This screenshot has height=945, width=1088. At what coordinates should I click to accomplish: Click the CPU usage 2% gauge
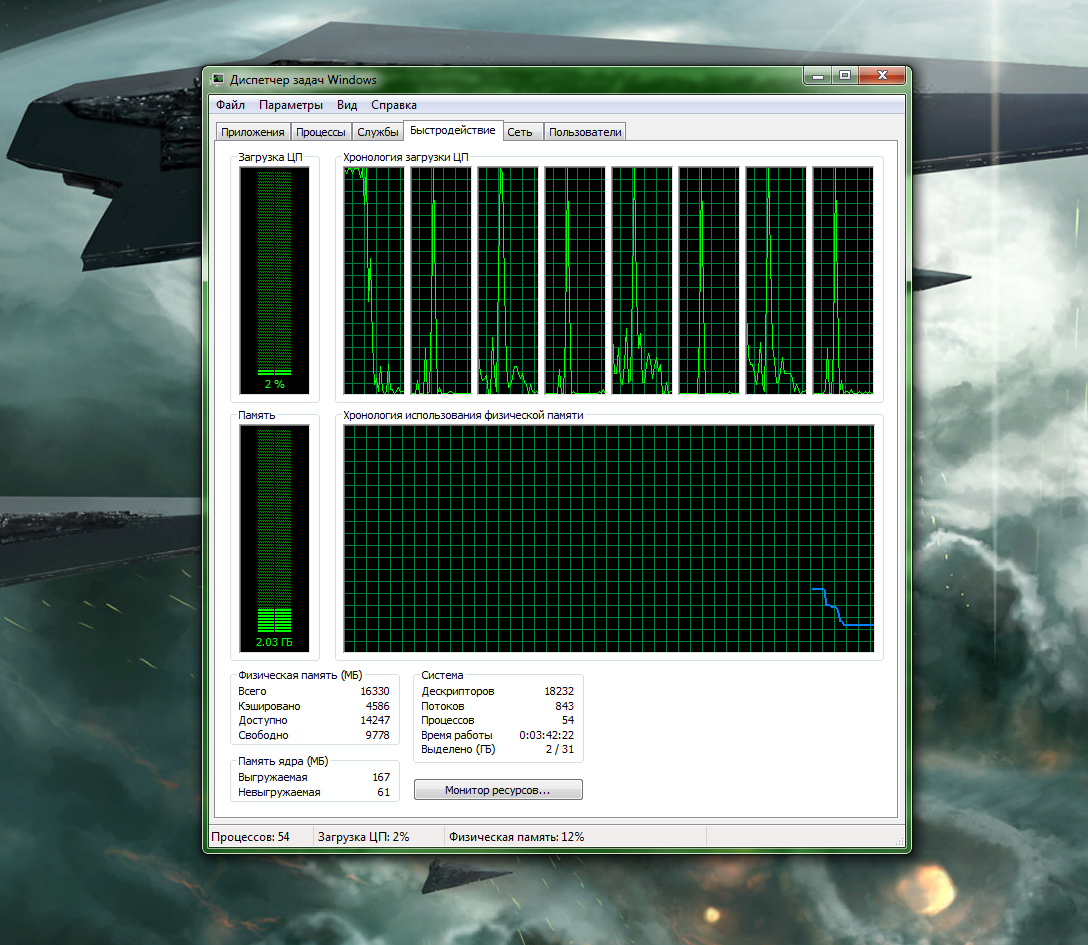[274, 280]
